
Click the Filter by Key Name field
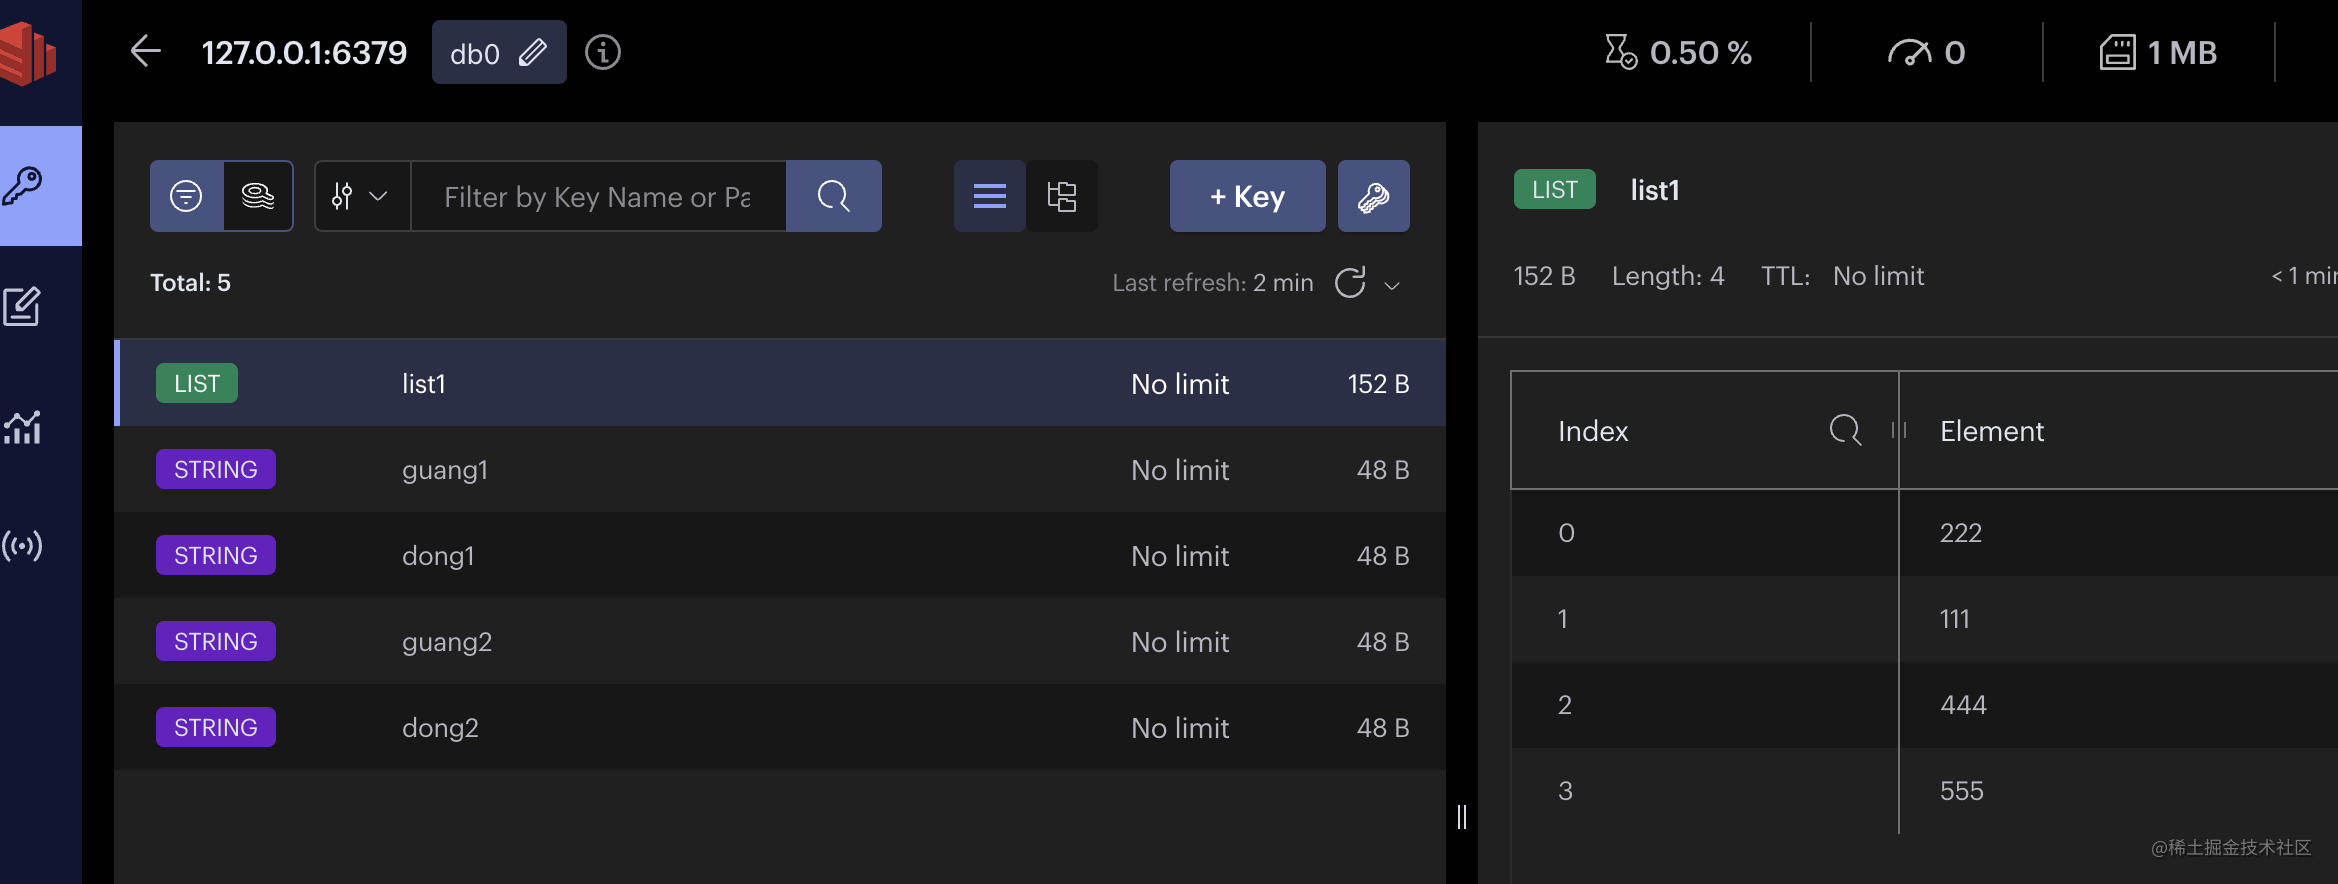597,197
